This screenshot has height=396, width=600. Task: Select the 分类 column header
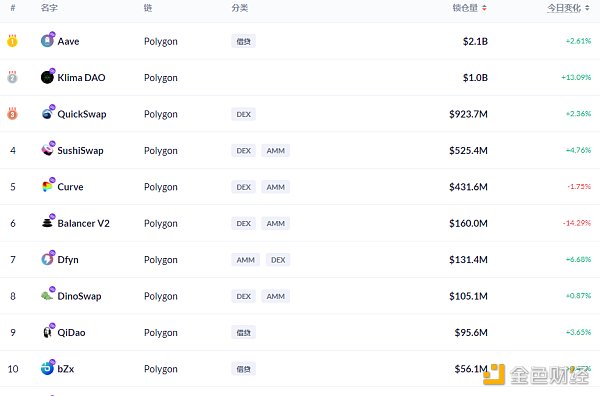[240, 8]
